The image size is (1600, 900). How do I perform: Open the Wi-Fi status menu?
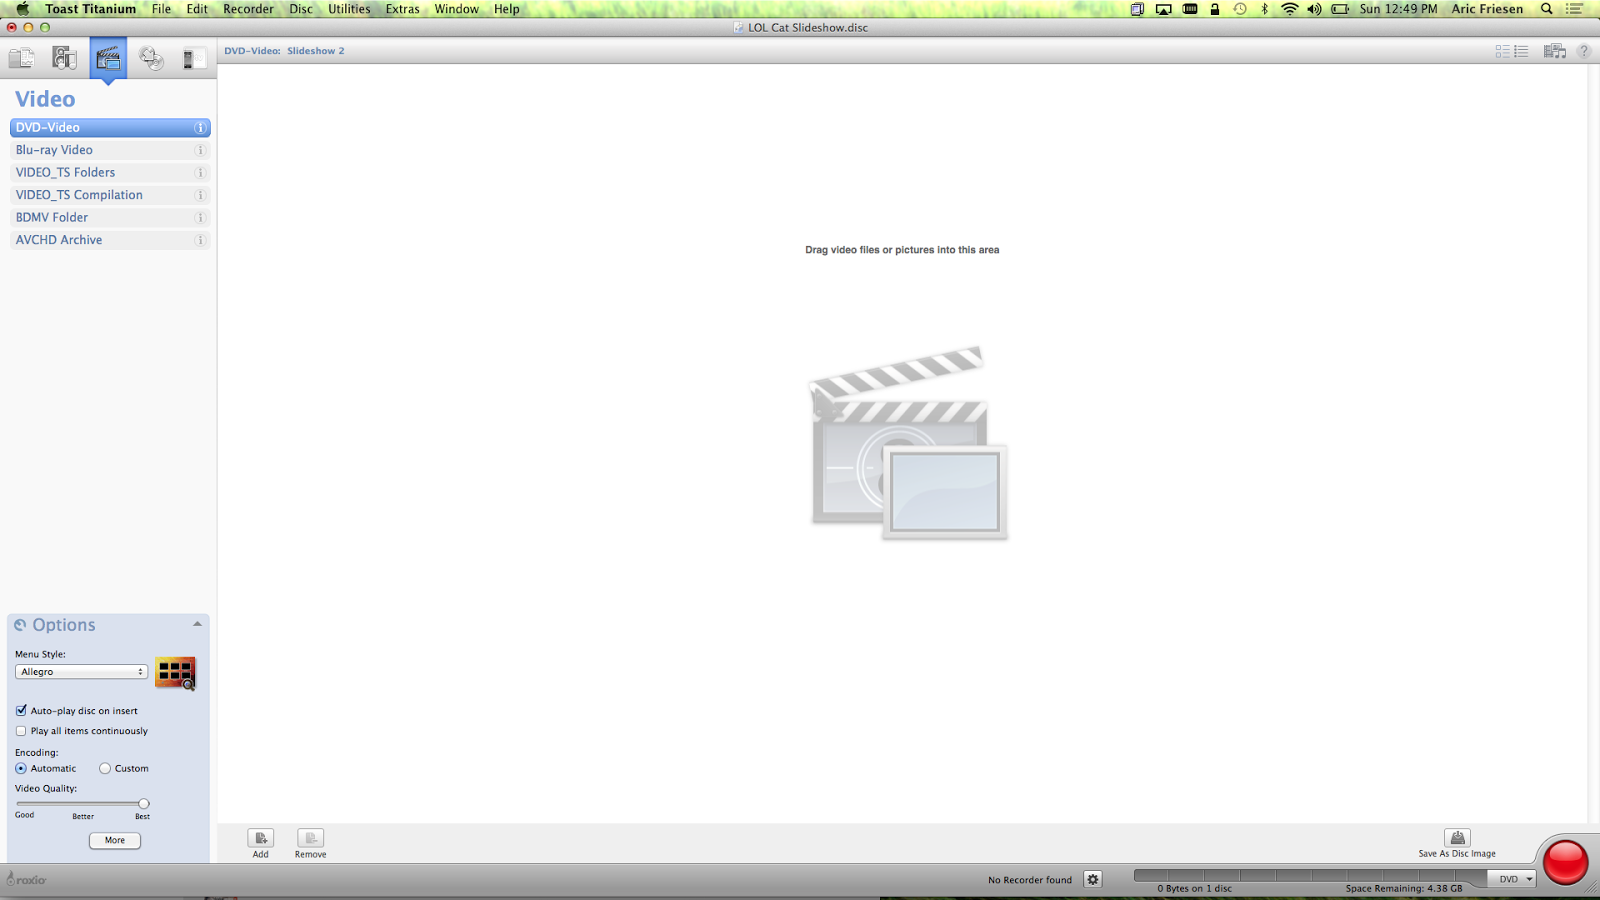click(x=1290, y=9)
